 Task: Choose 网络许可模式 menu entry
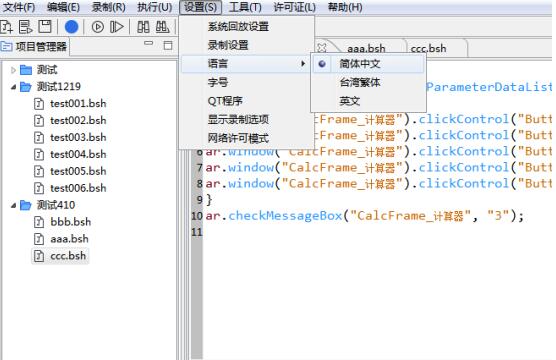247,138
